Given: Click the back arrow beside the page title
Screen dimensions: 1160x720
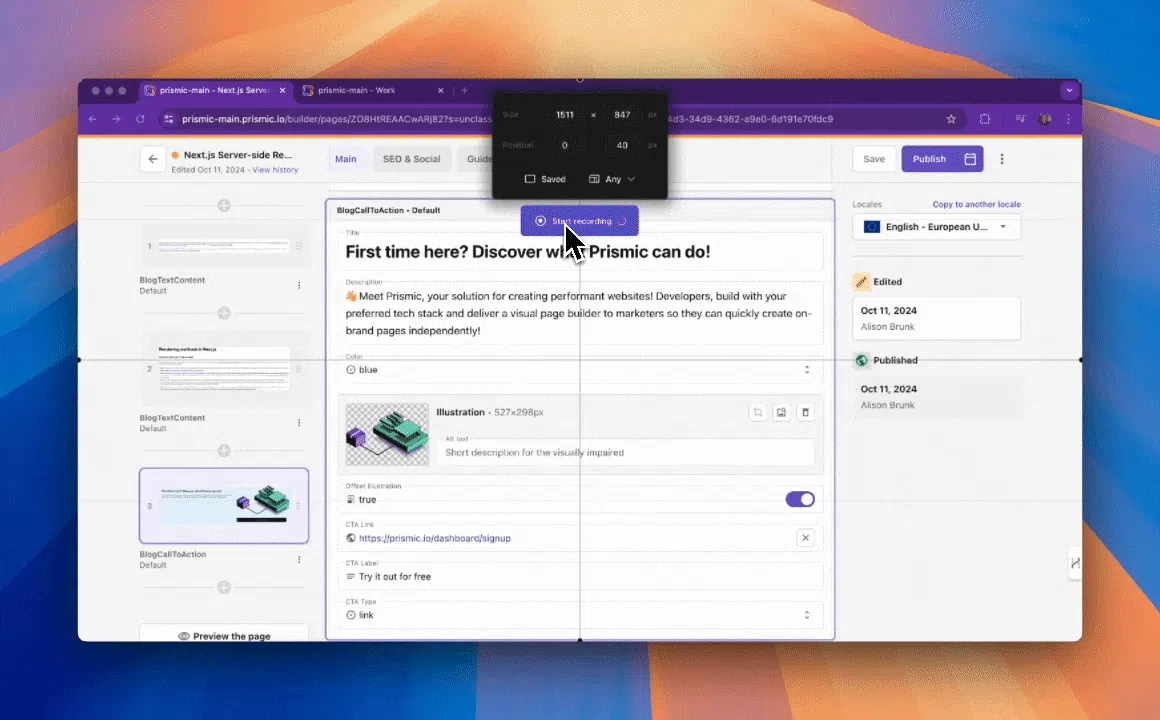Looking at the screenshot, I should pos(152,159).
